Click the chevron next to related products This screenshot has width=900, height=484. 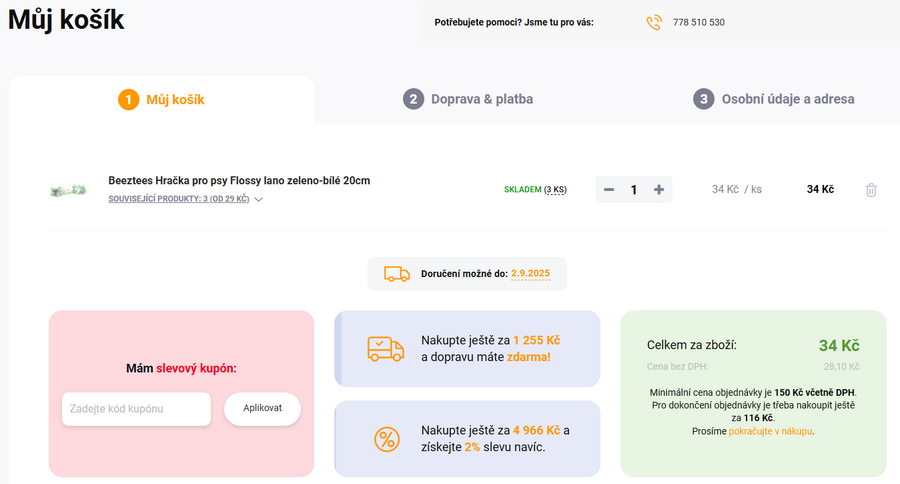click(259, 200)
